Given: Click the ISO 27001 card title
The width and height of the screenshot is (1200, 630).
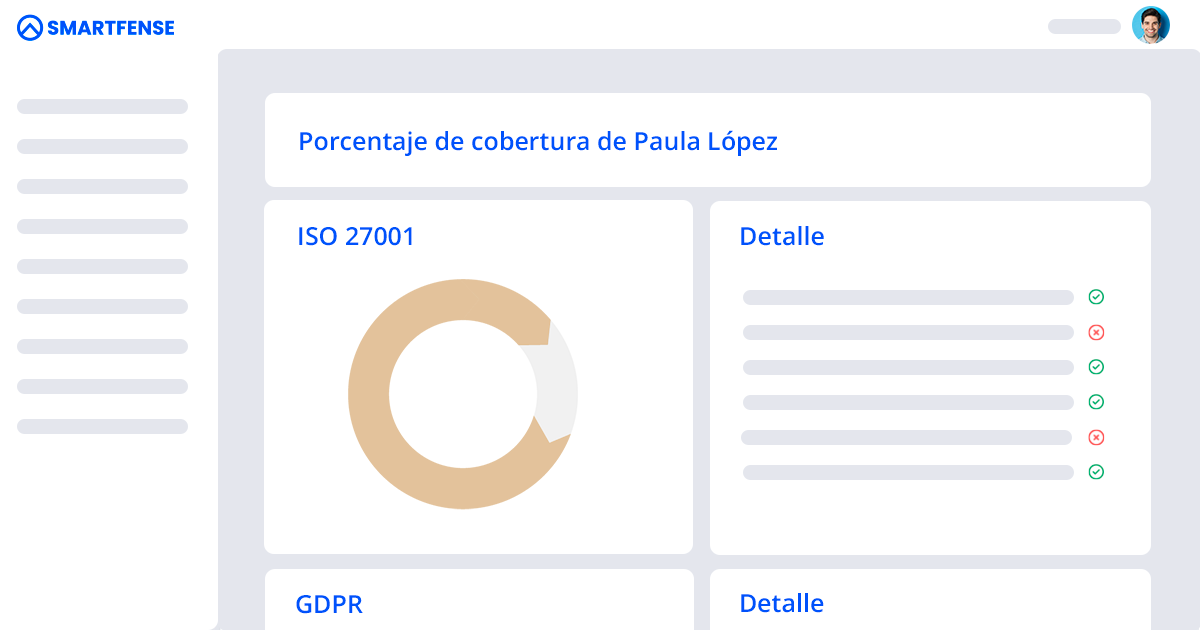Looking at the screenshot, I should 355,237.
